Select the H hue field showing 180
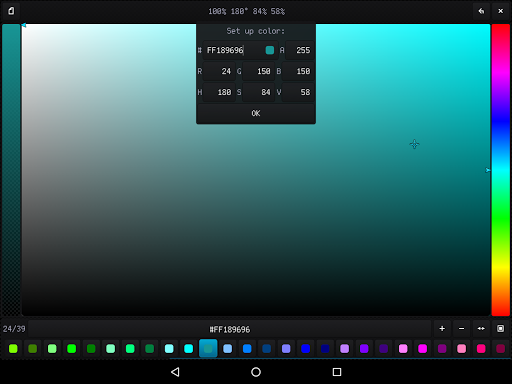This screenshot has width=512, height=384. pos(219,92)
